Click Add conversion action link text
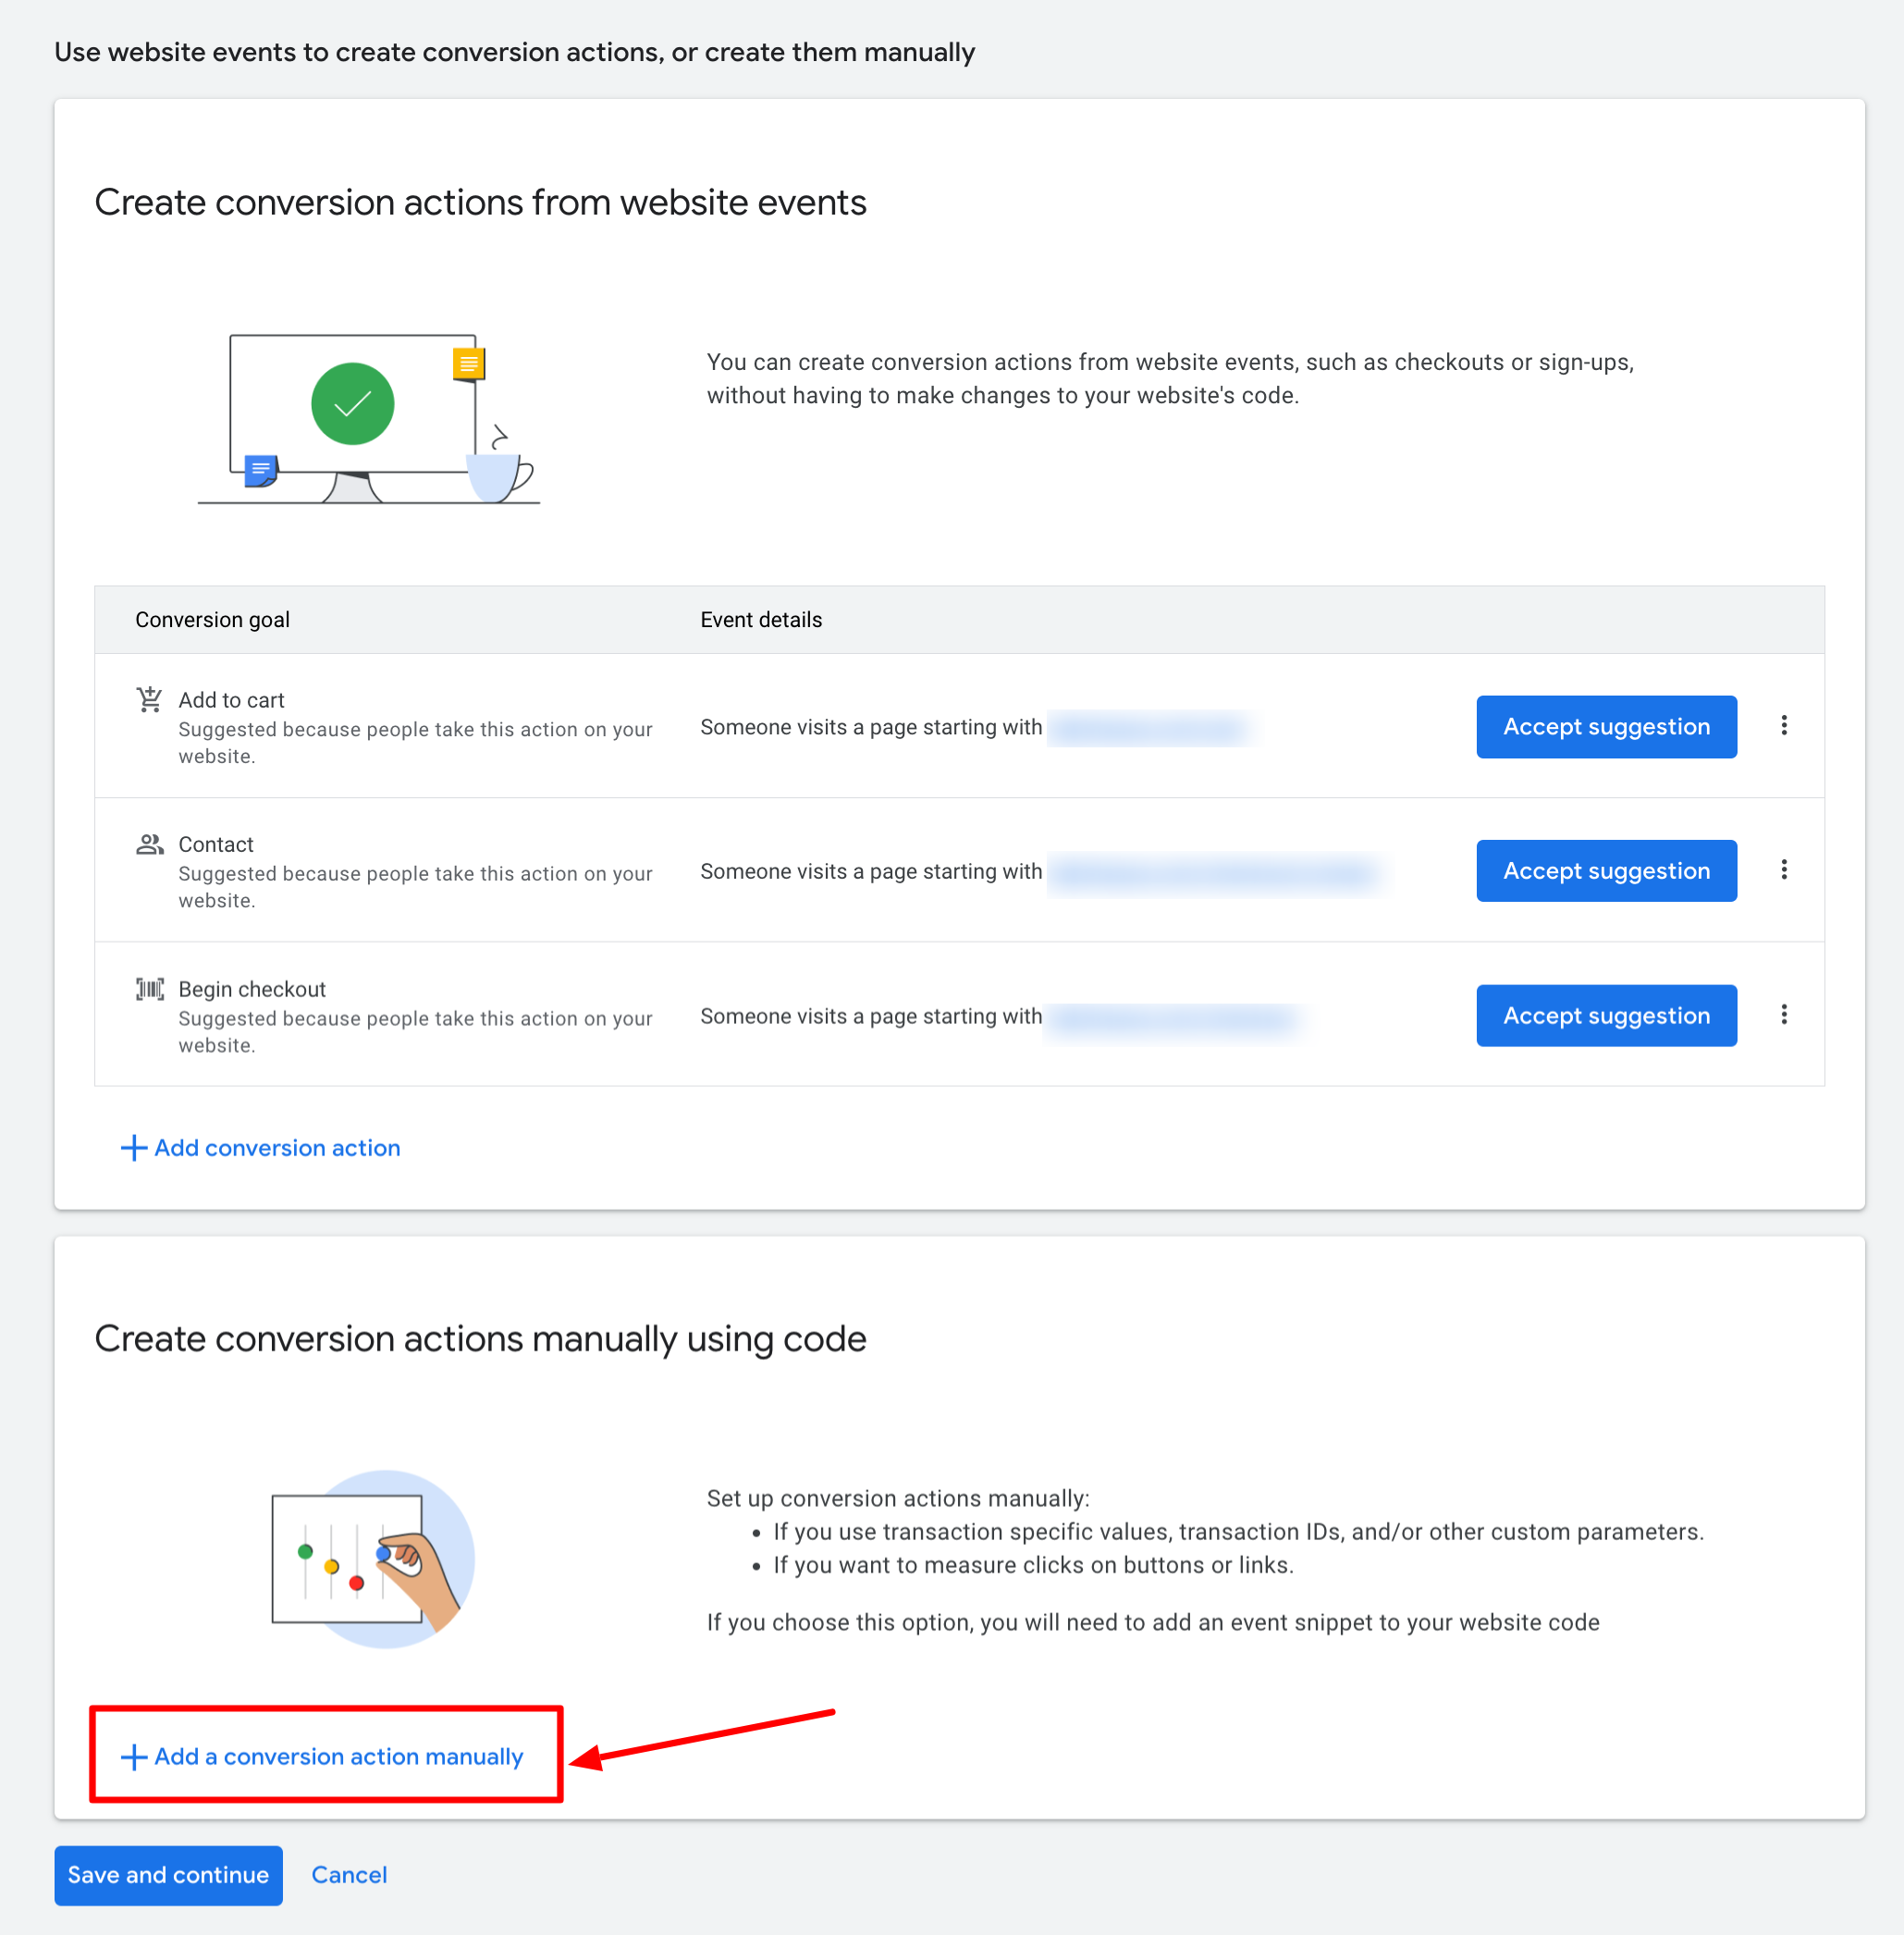The width and height of the screenshot is (1904, 1935). (277, 1148)
